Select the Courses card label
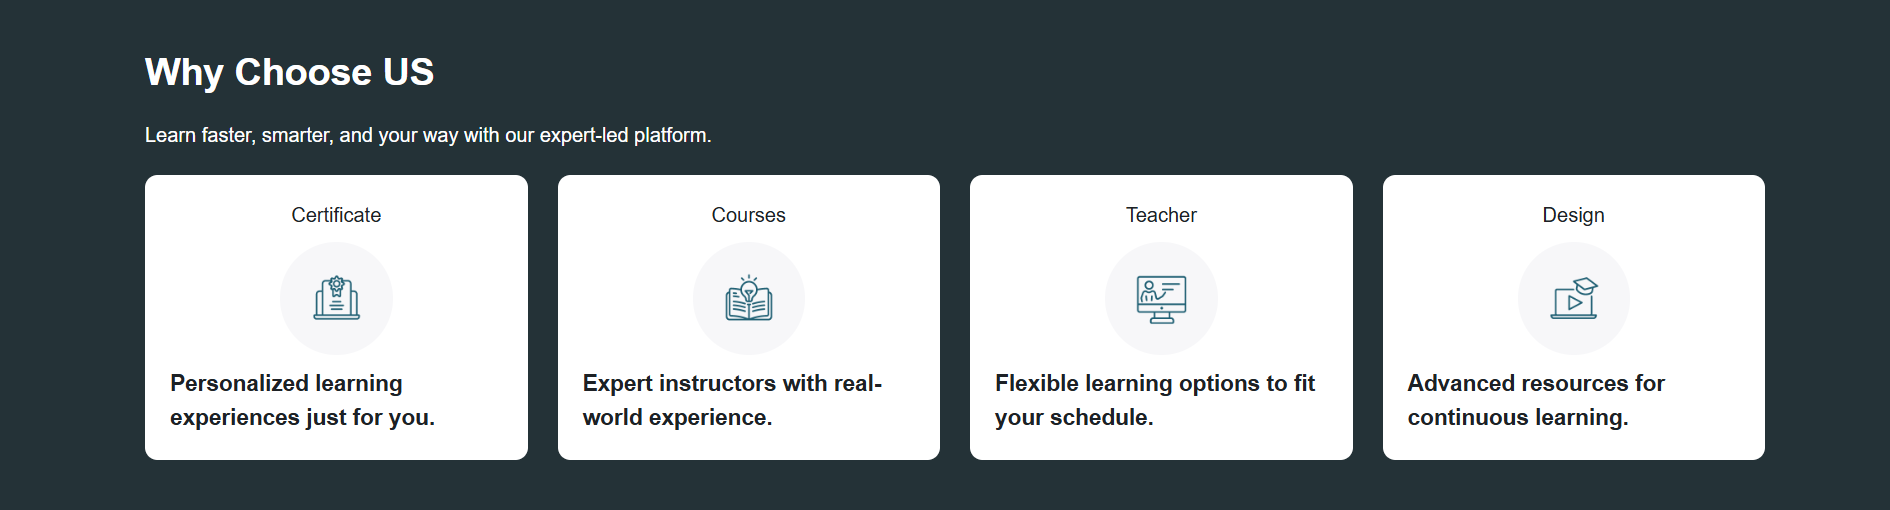This screenshot has height=510, width=1890. 749,215
